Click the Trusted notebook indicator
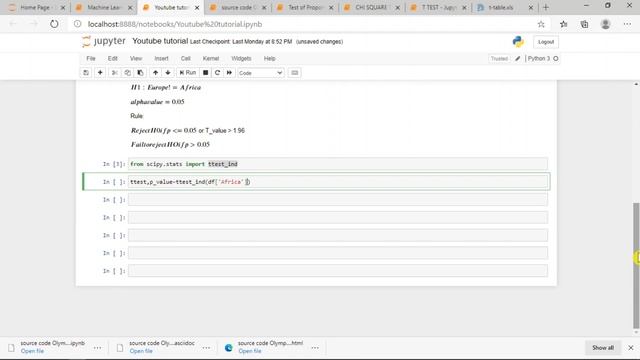Image resolution: width=640 pixels, height=360 pixels. (x=499, y=59)
